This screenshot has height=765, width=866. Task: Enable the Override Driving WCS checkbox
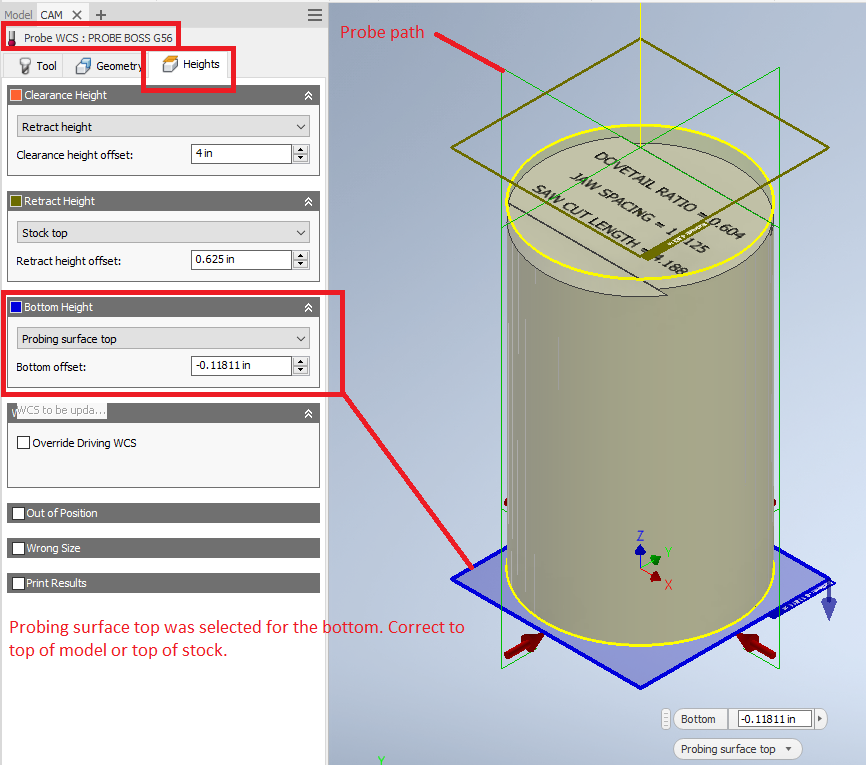(22, 443)
